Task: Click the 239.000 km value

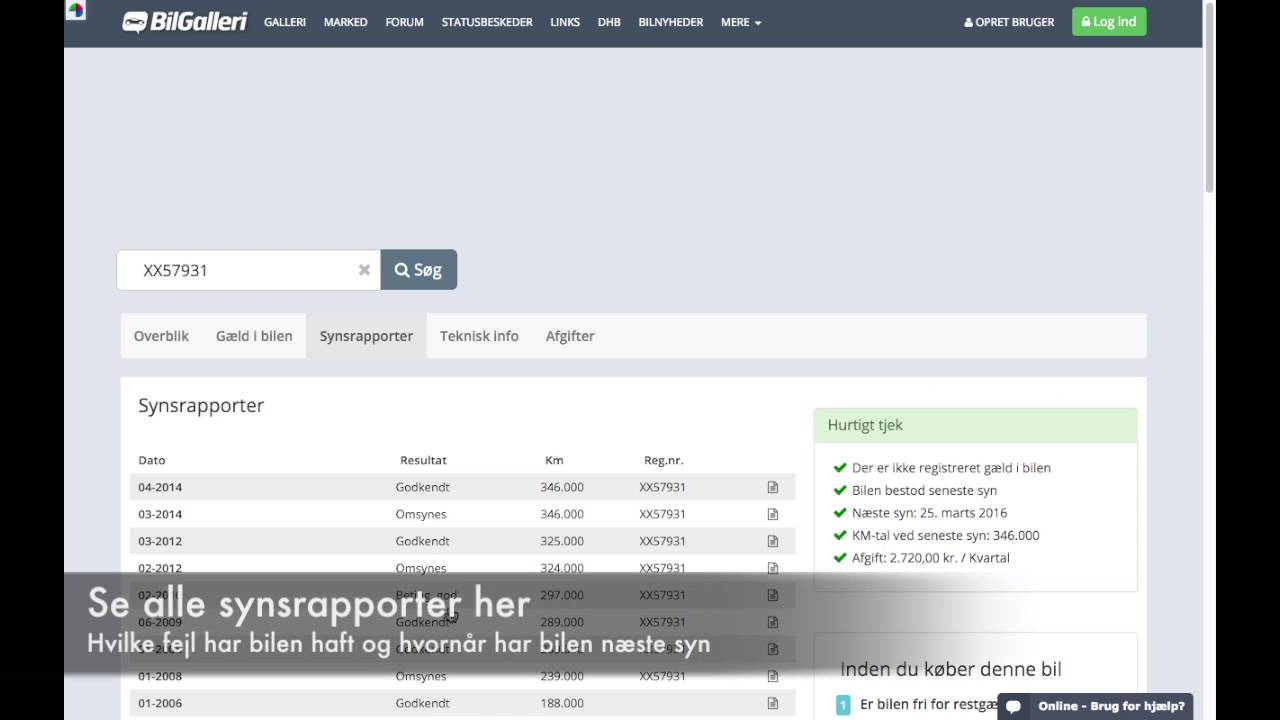Action: click(562, 676)
